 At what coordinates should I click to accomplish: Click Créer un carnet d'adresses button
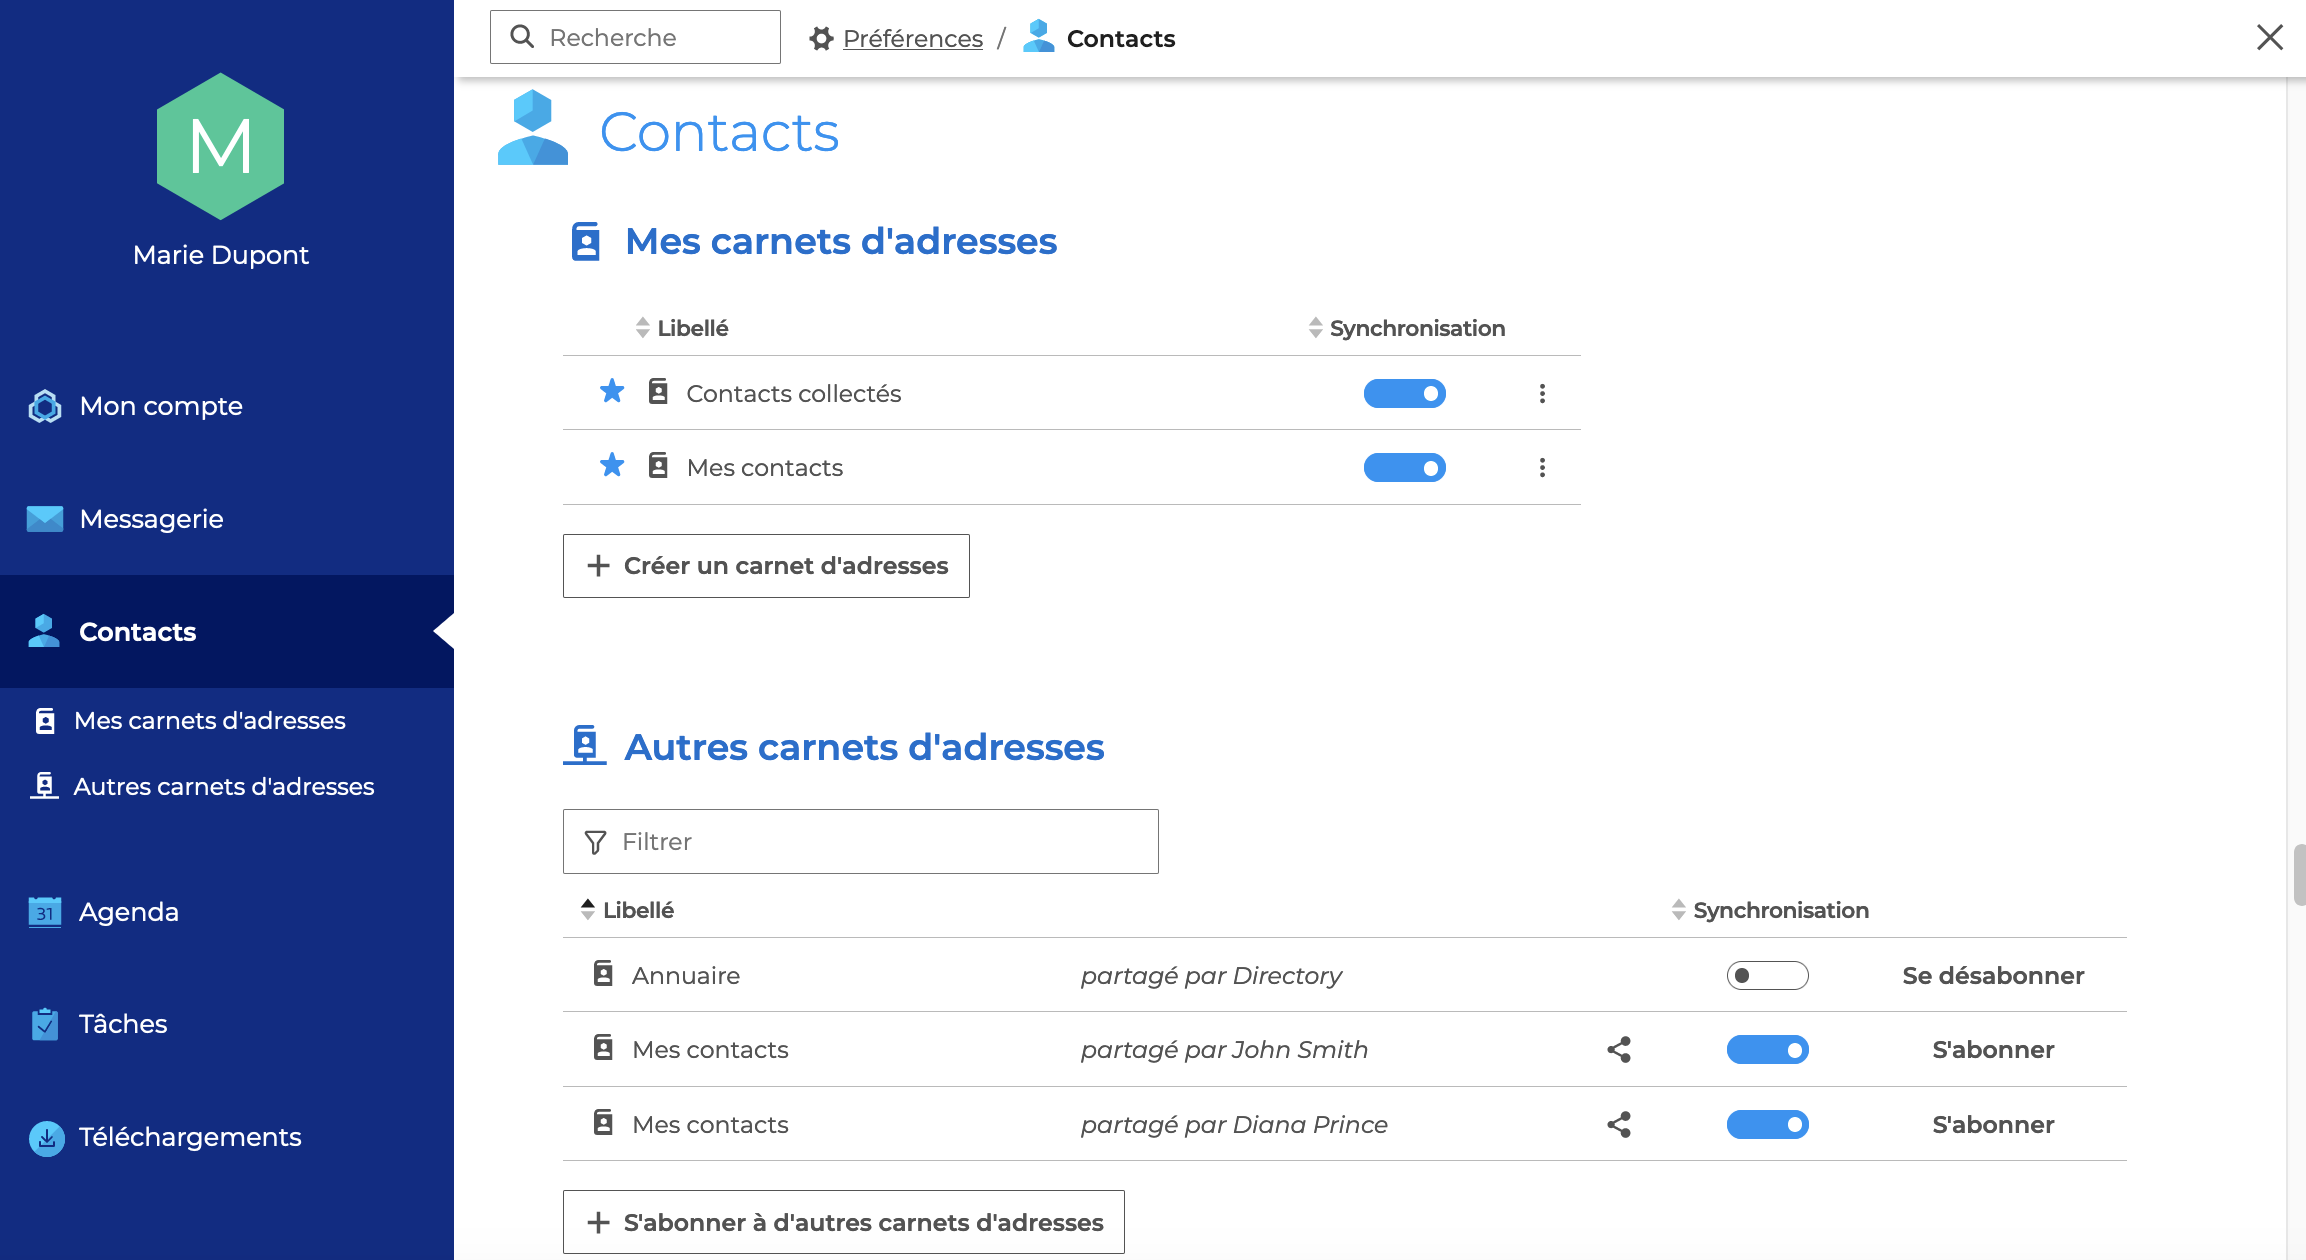pos(766,566)
